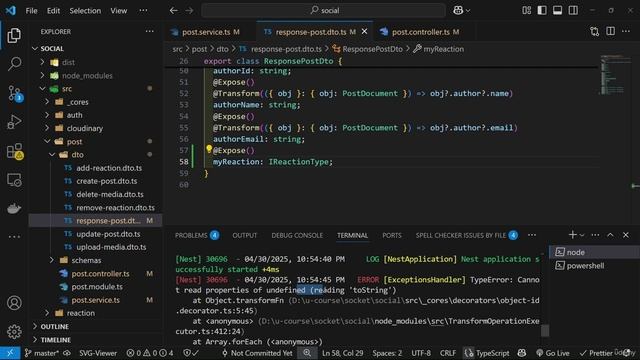
Task: Collapse the src folder
Action: click(x=42, y=89)
